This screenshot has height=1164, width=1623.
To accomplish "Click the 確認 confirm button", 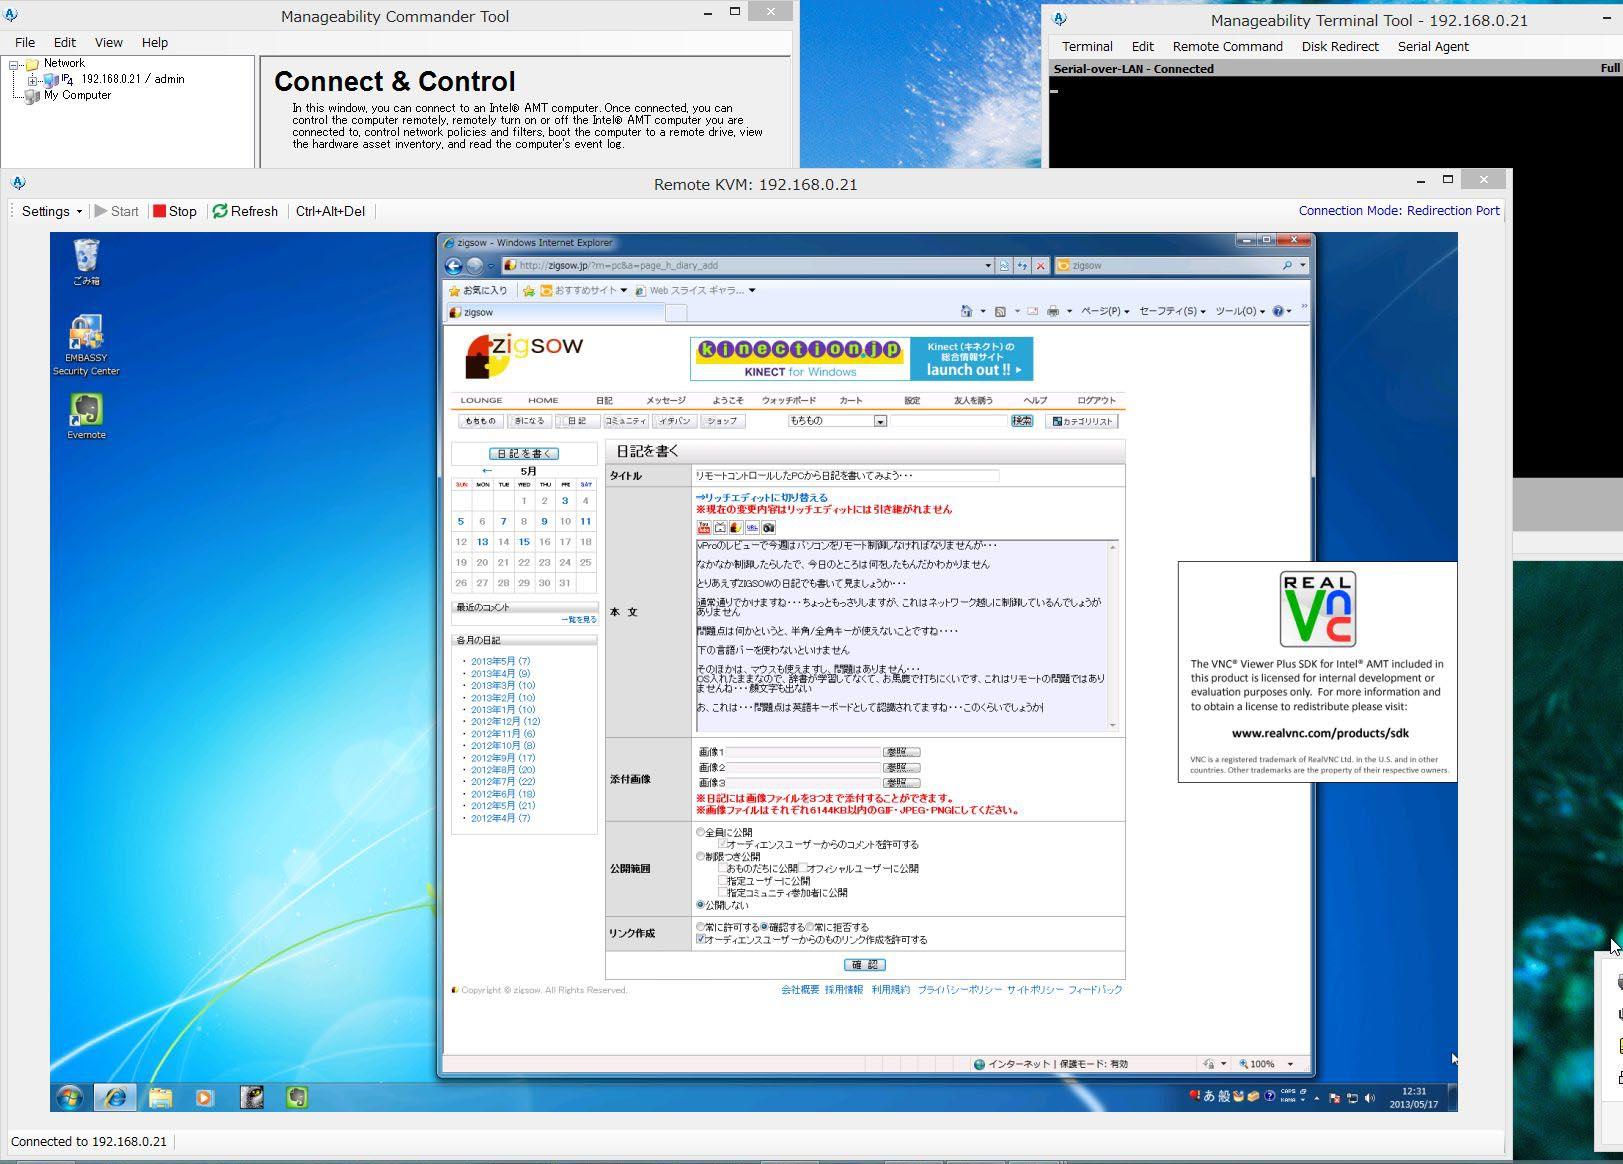I will pyautogui.click(x=864, y=965).
